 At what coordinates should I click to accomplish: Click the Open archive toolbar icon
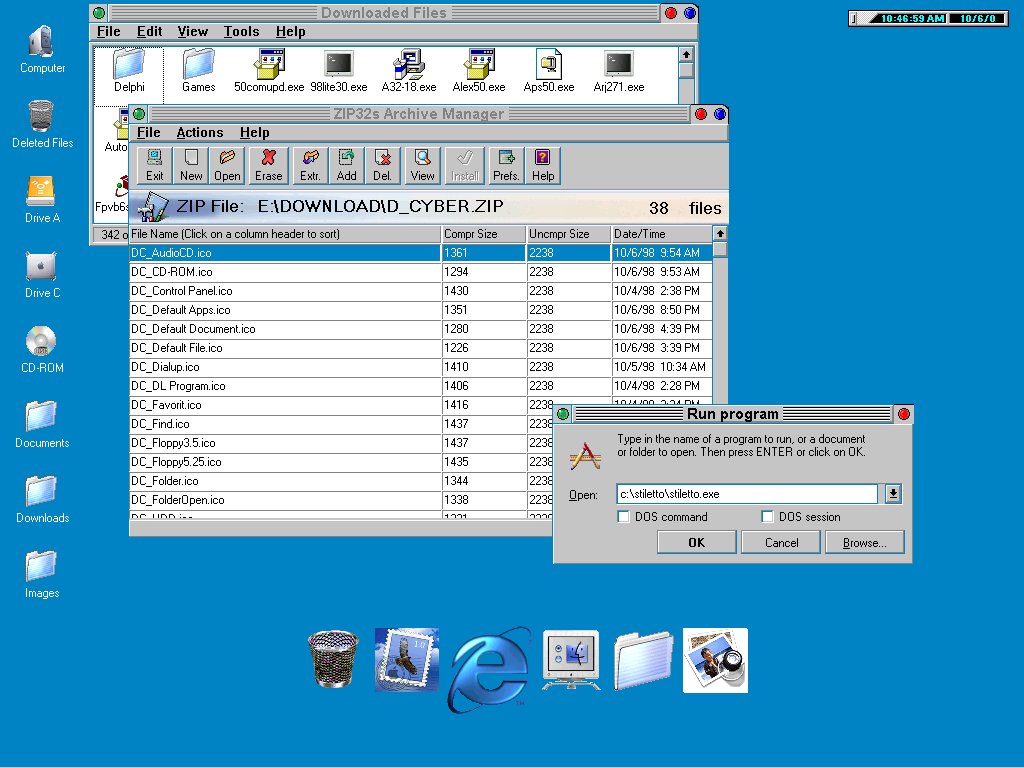pyautogui.click(x=227, y=165)
